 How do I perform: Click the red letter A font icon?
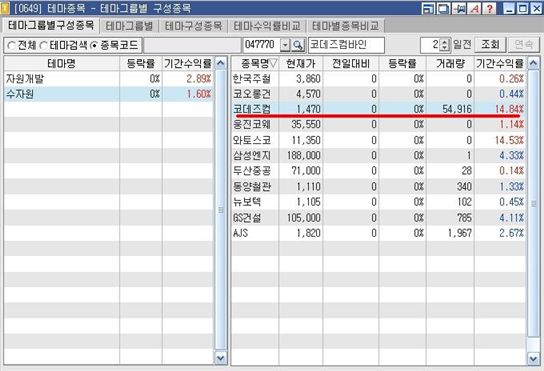tap(475, 8)
